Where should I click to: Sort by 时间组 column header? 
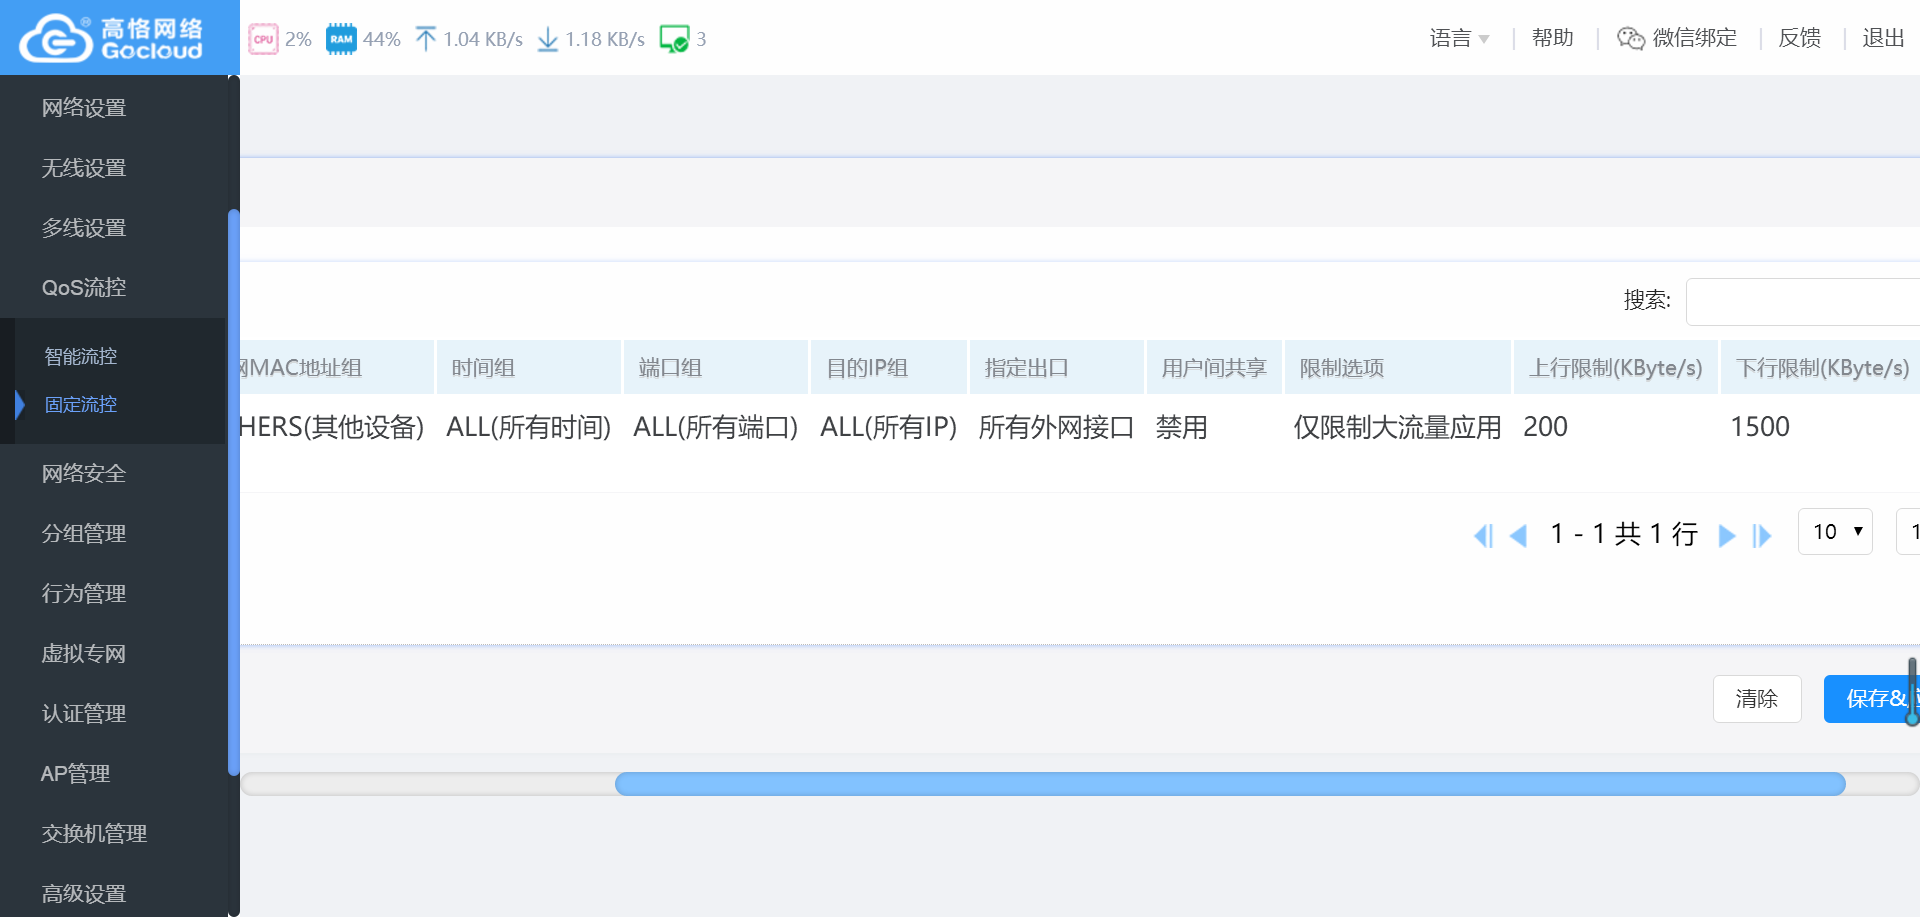[x=529, y=367]
